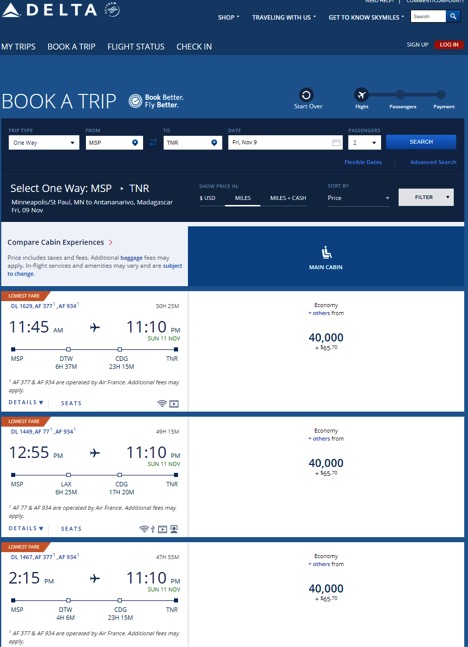Click the FROM field location pin icon
Viewport: 468px width, 647px height.
[x=135, y=143]
